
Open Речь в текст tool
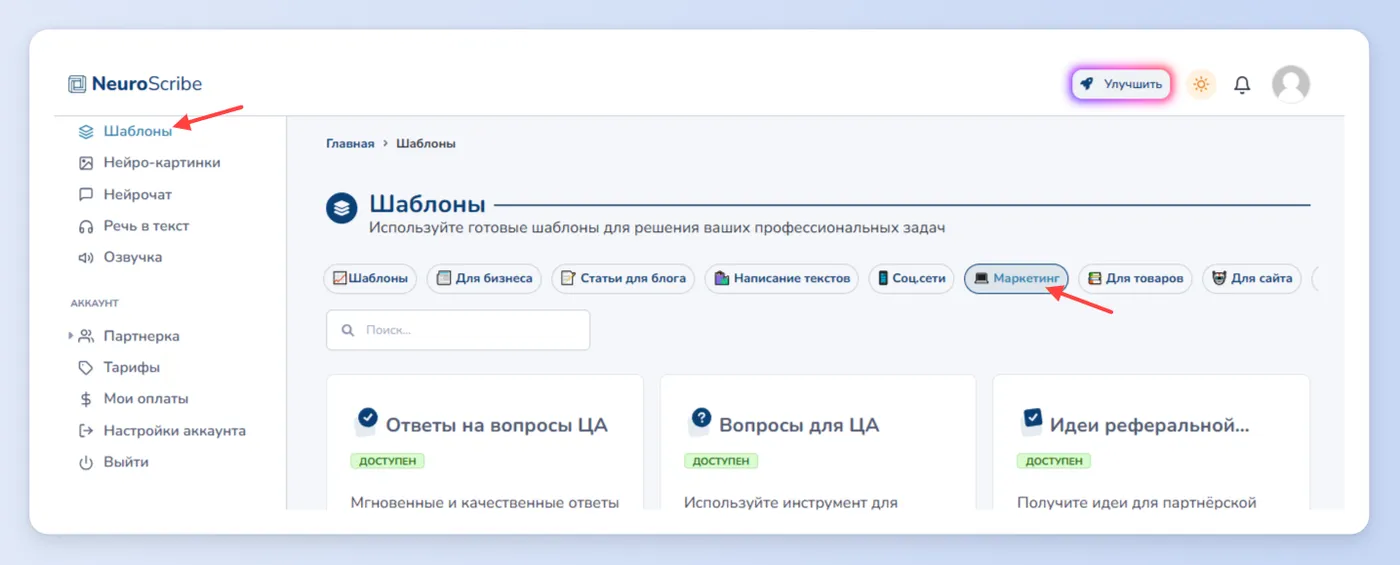(x=146, y=226)
